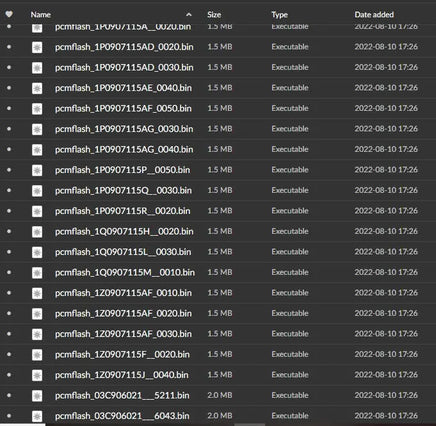Click file icon for pcmflash_1P0907115AD_0020.bin
The height and width of the screenshot is (426, 436).
pos(37,47)
